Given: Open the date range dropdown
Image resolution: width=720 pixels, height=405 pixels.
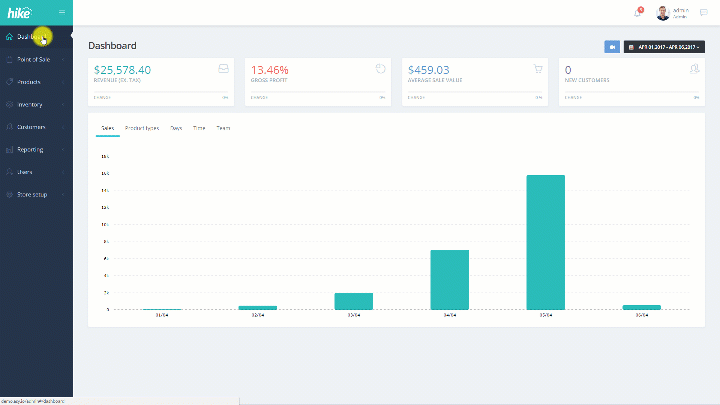Looking at the screenshot, I should (664, 47).
